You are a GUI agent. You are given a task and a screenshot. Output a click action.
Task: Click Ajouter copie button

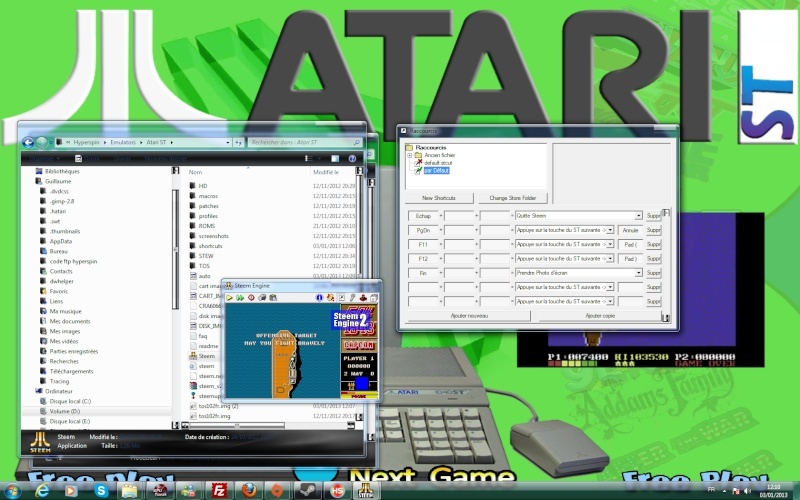tap(600, 316)
